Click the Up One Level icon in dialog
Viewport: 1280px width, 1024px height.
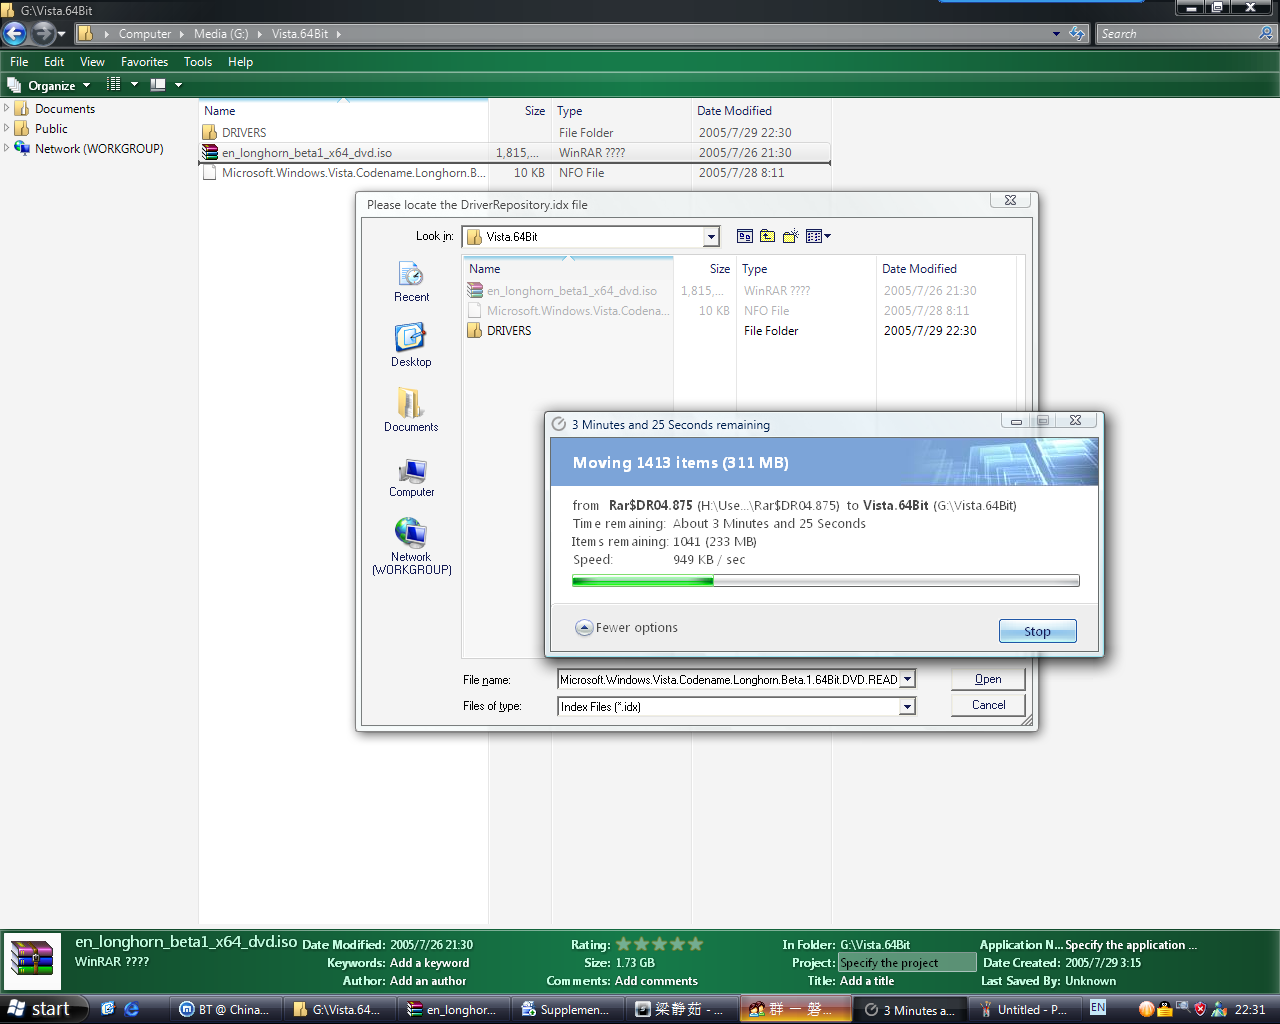pyautogui.click(x=768, y=237)
